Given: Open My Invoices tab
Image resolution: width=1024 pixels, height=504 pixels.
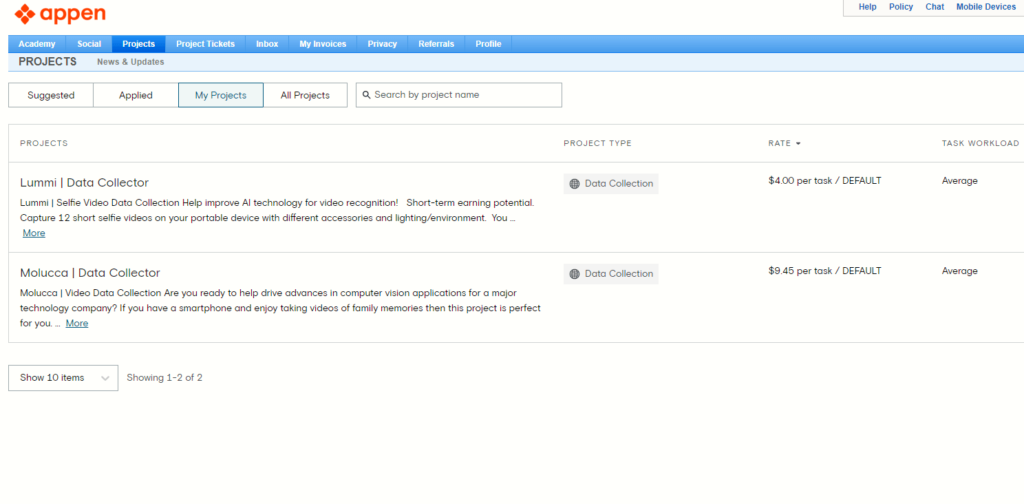Looking at the screenshot, I should pyautogui.click(x=323, y=44).
